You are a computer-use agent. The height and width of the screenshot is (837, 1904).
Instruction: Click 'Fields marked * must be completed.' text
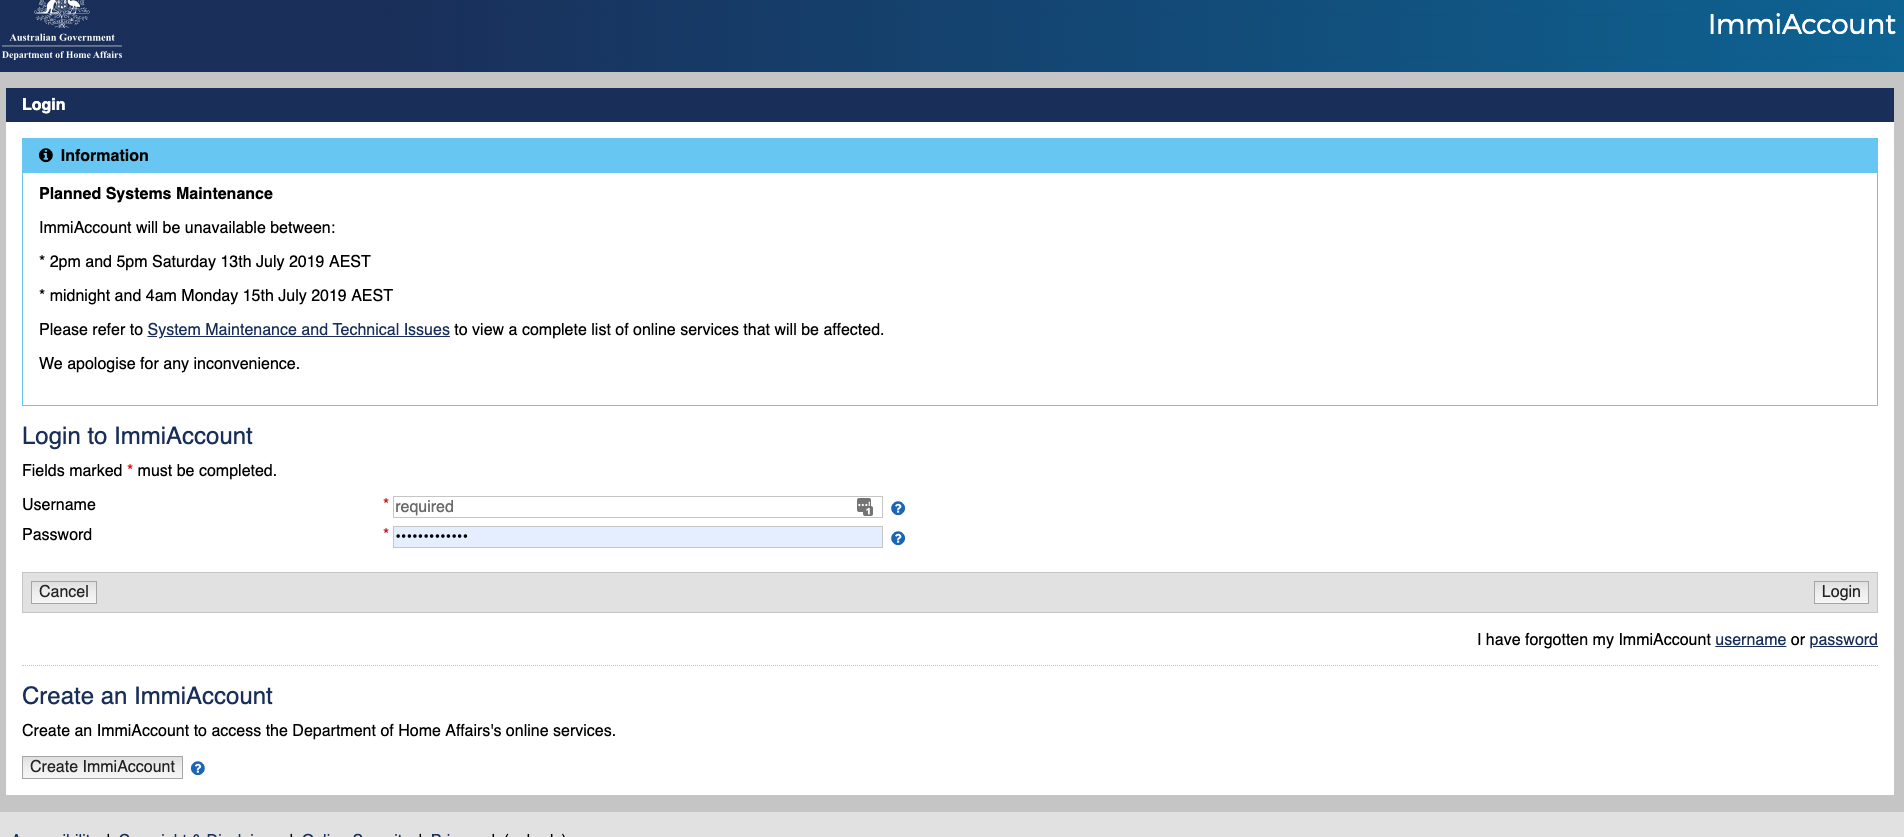(x=149, y=471)
